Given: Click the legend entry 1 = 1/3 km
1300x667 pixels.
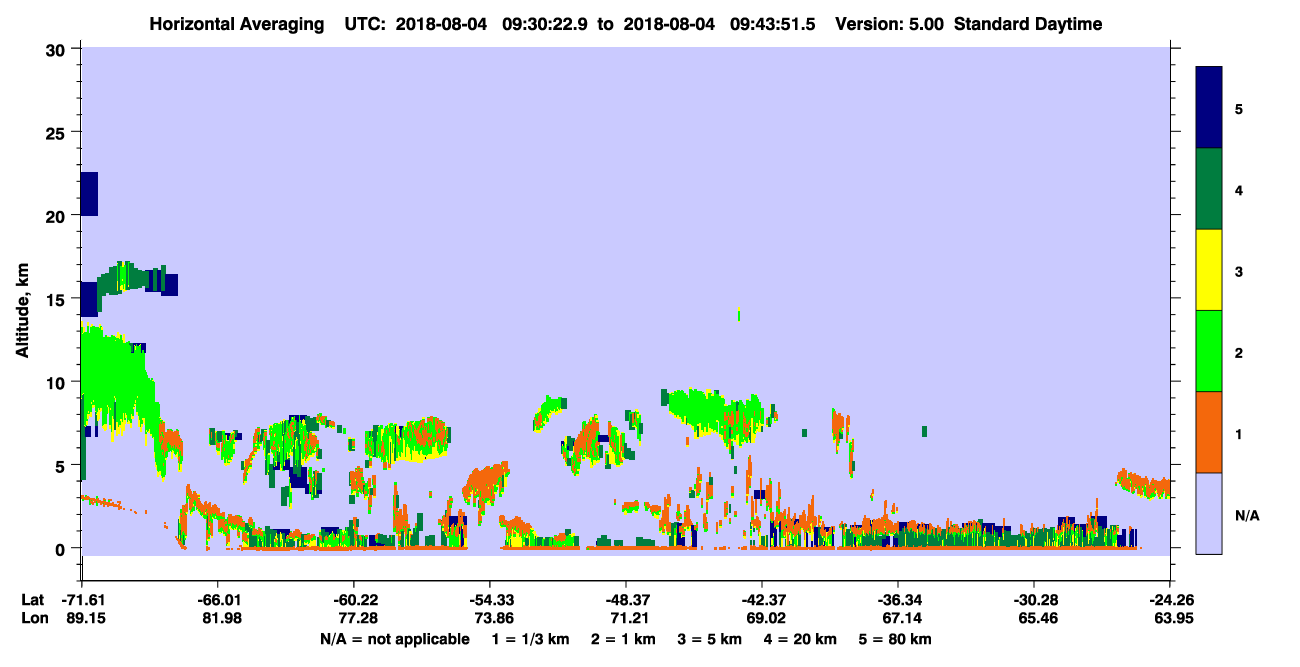Looking at the screenshot, I should click(531, 639).
